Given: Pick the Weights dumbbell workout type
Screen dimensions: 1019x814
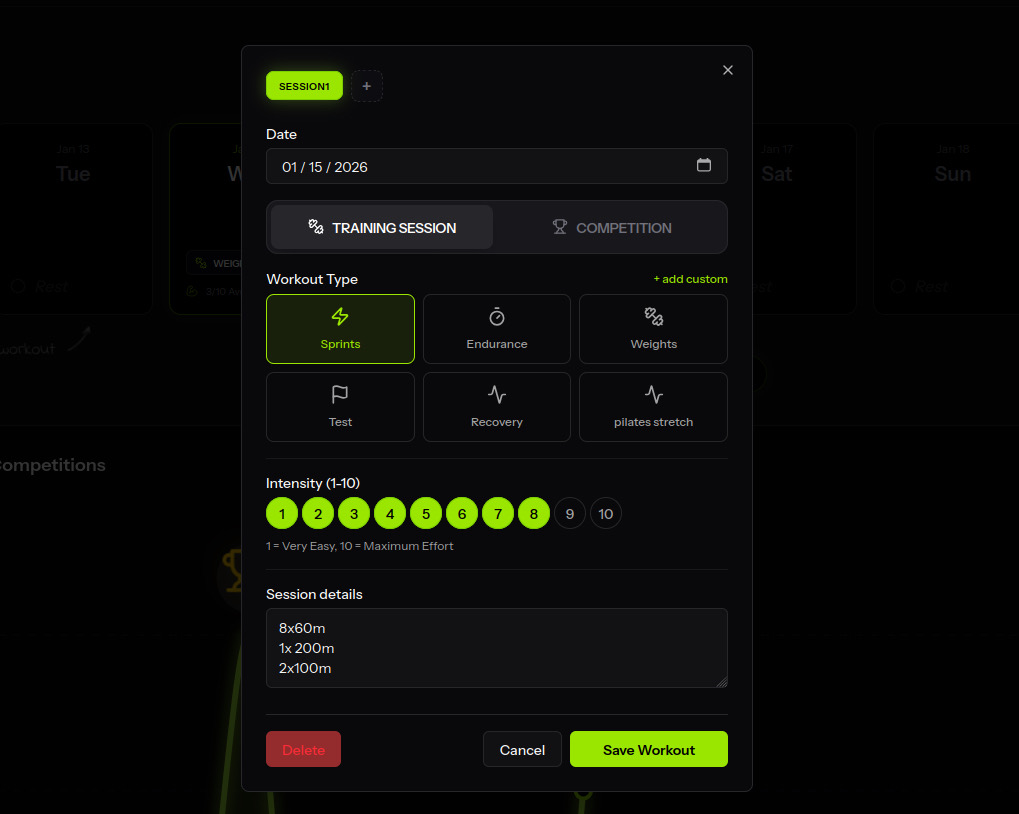Looking at the screenshot, I should coord(653,329).
